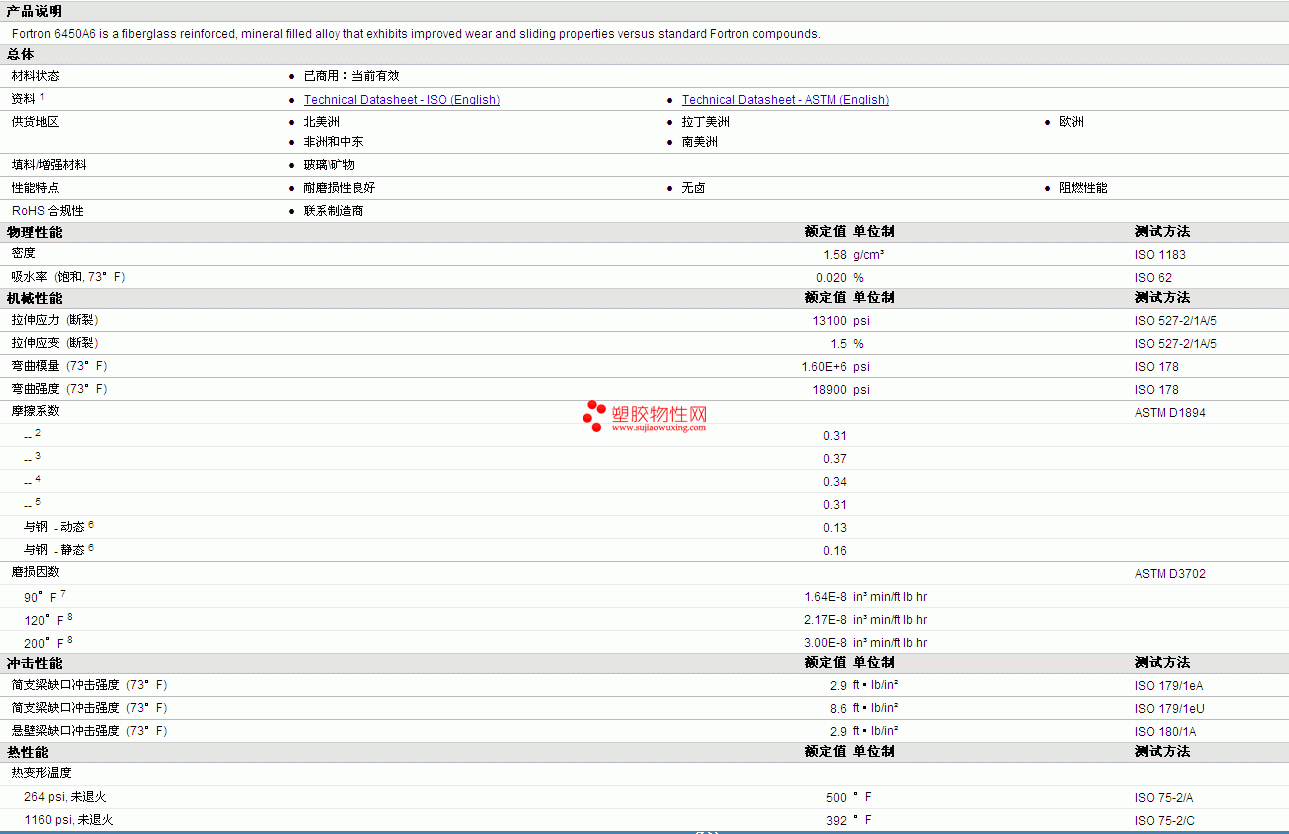The width and height of the screenshot is (1289, 834).
Task: Click ISO 179/1eA test method
Action: tap(1169, 686)
